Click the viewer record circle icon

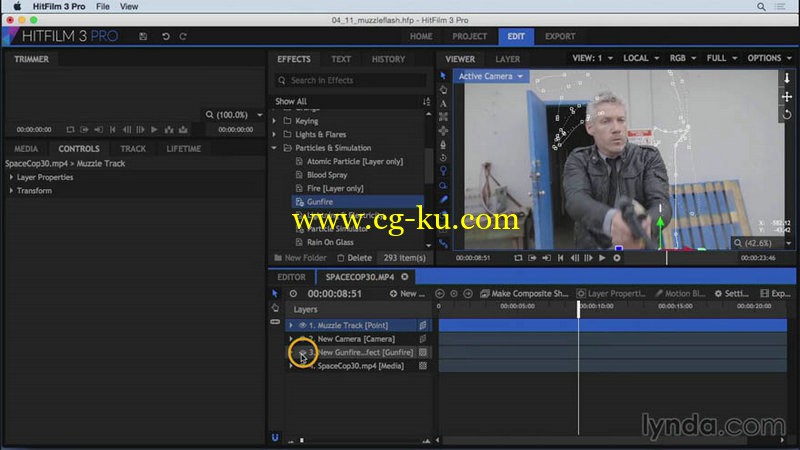click(617, 258)
